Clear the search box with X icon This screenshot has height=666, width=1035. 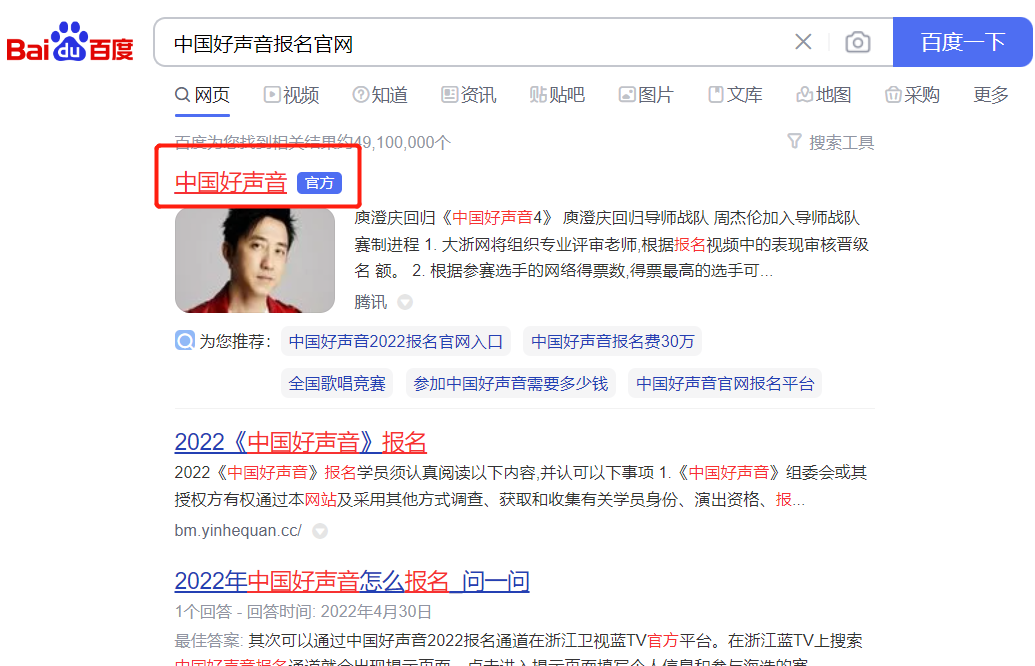click(803, 42)
